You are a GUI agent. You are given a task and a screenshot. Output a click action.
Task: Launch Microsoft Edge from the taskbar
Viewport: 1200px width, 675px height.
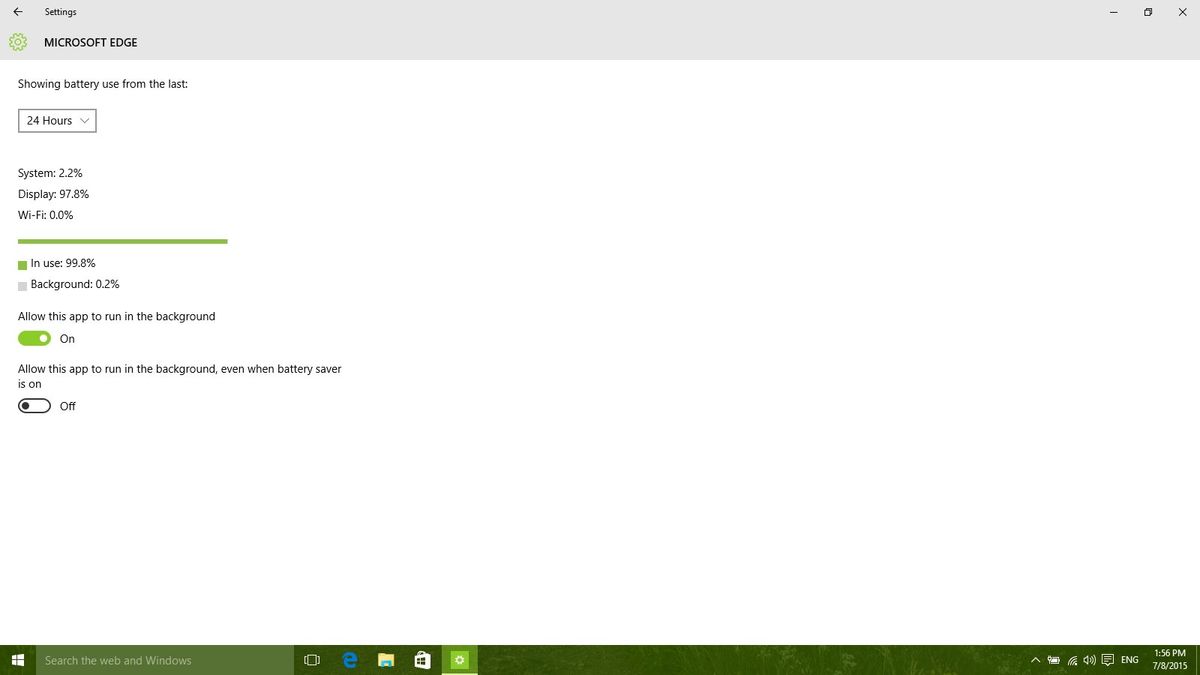(349, 660)
